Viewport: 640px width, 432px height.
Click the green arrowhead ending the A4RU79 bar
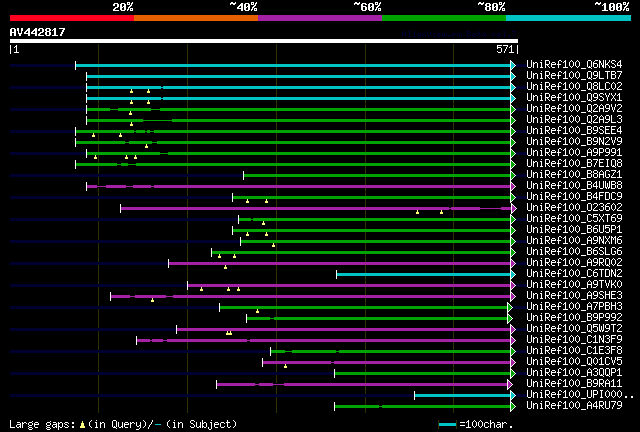click(513, 406)
